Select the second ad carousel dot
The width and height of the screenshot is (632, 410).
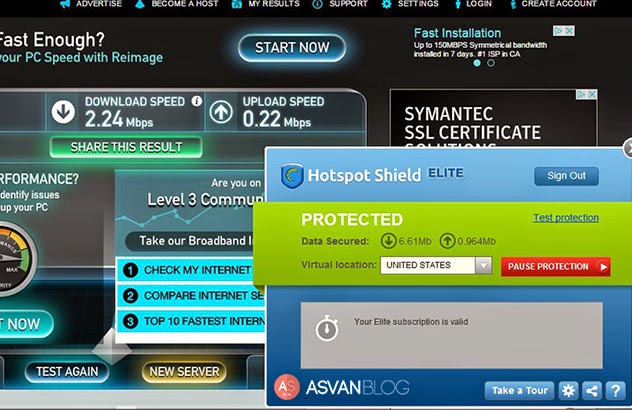coord(491,63)
